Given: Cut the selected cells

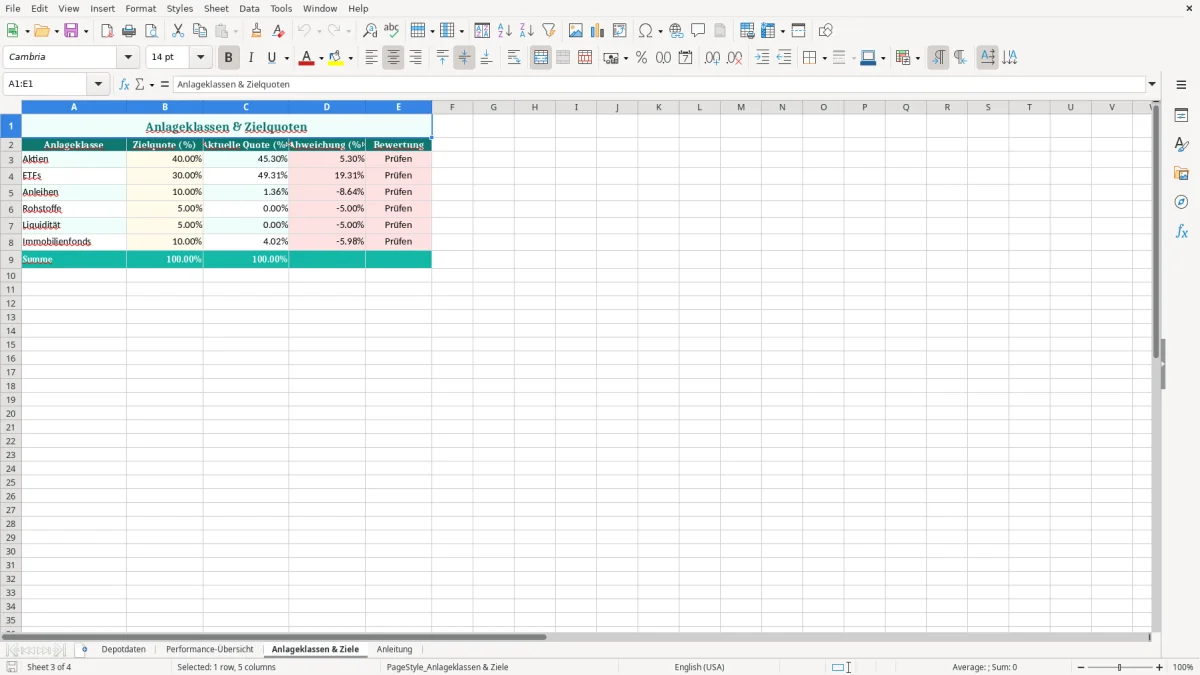Looking at the screenshot, I should point(178,31).
